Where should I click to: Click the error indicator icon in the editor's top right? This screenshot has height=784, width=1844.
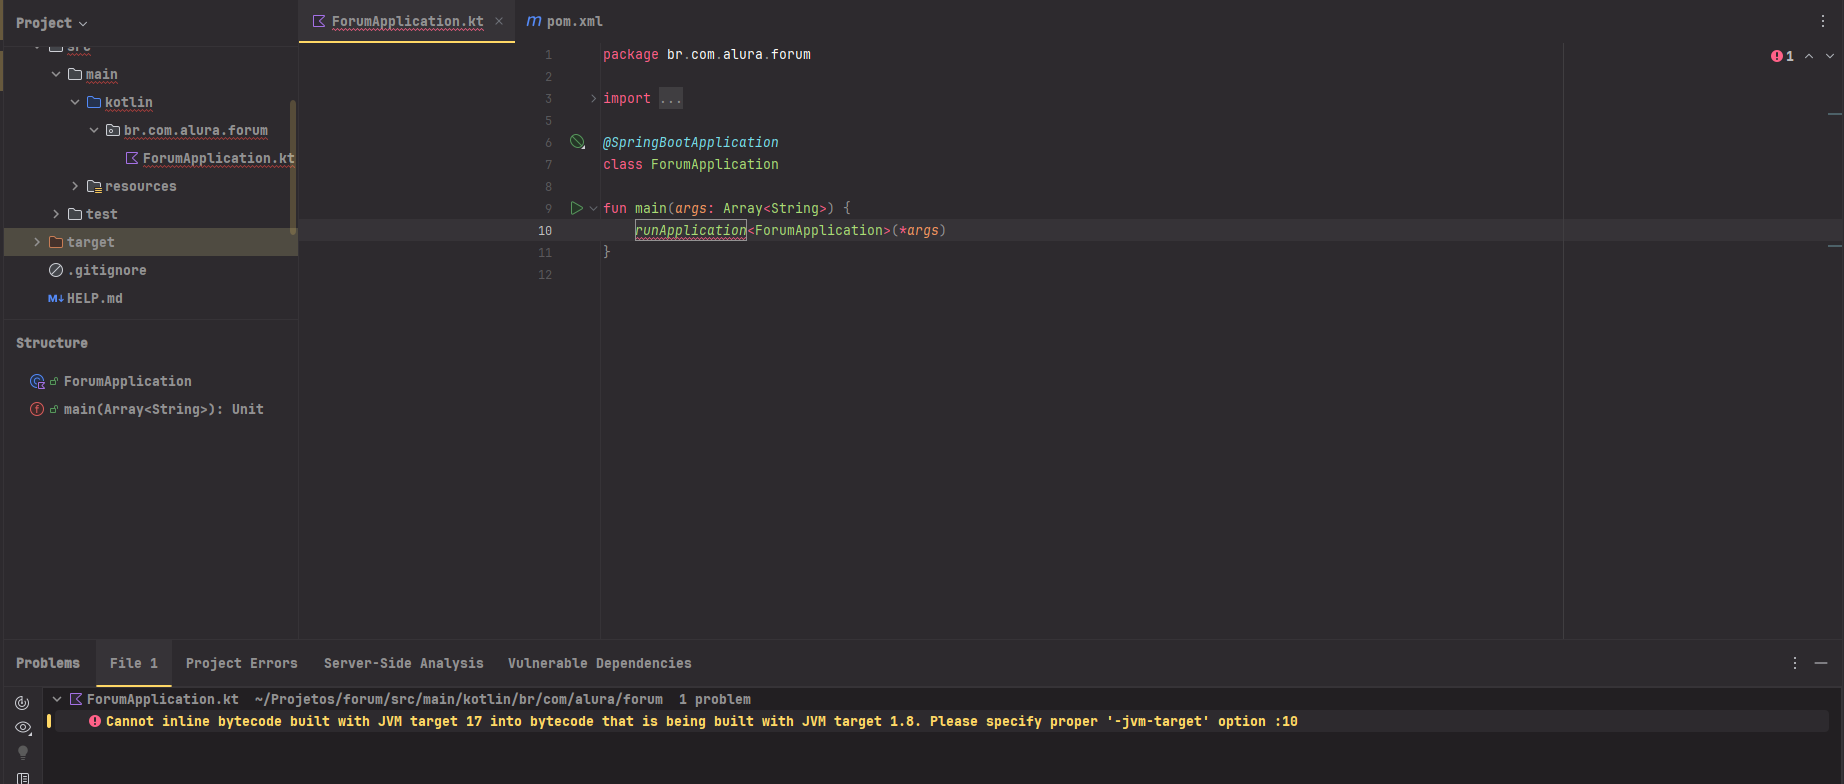(1777, 56)
